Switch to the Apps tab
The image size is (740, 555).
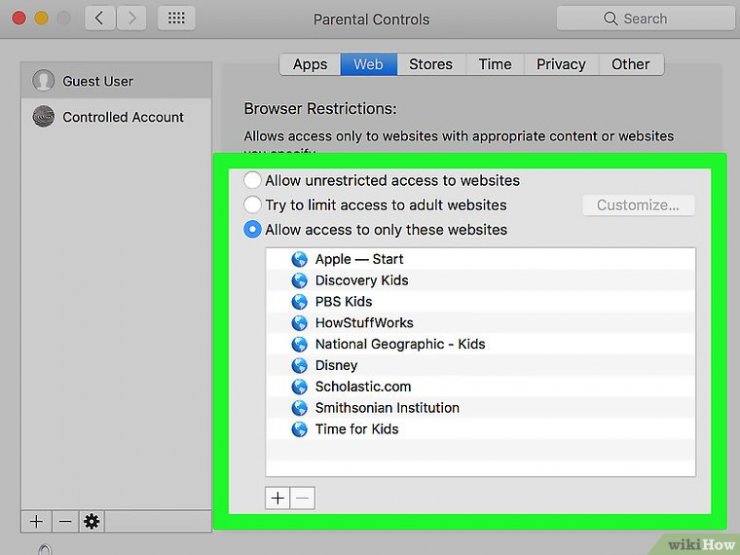click(x=310, y=64)
